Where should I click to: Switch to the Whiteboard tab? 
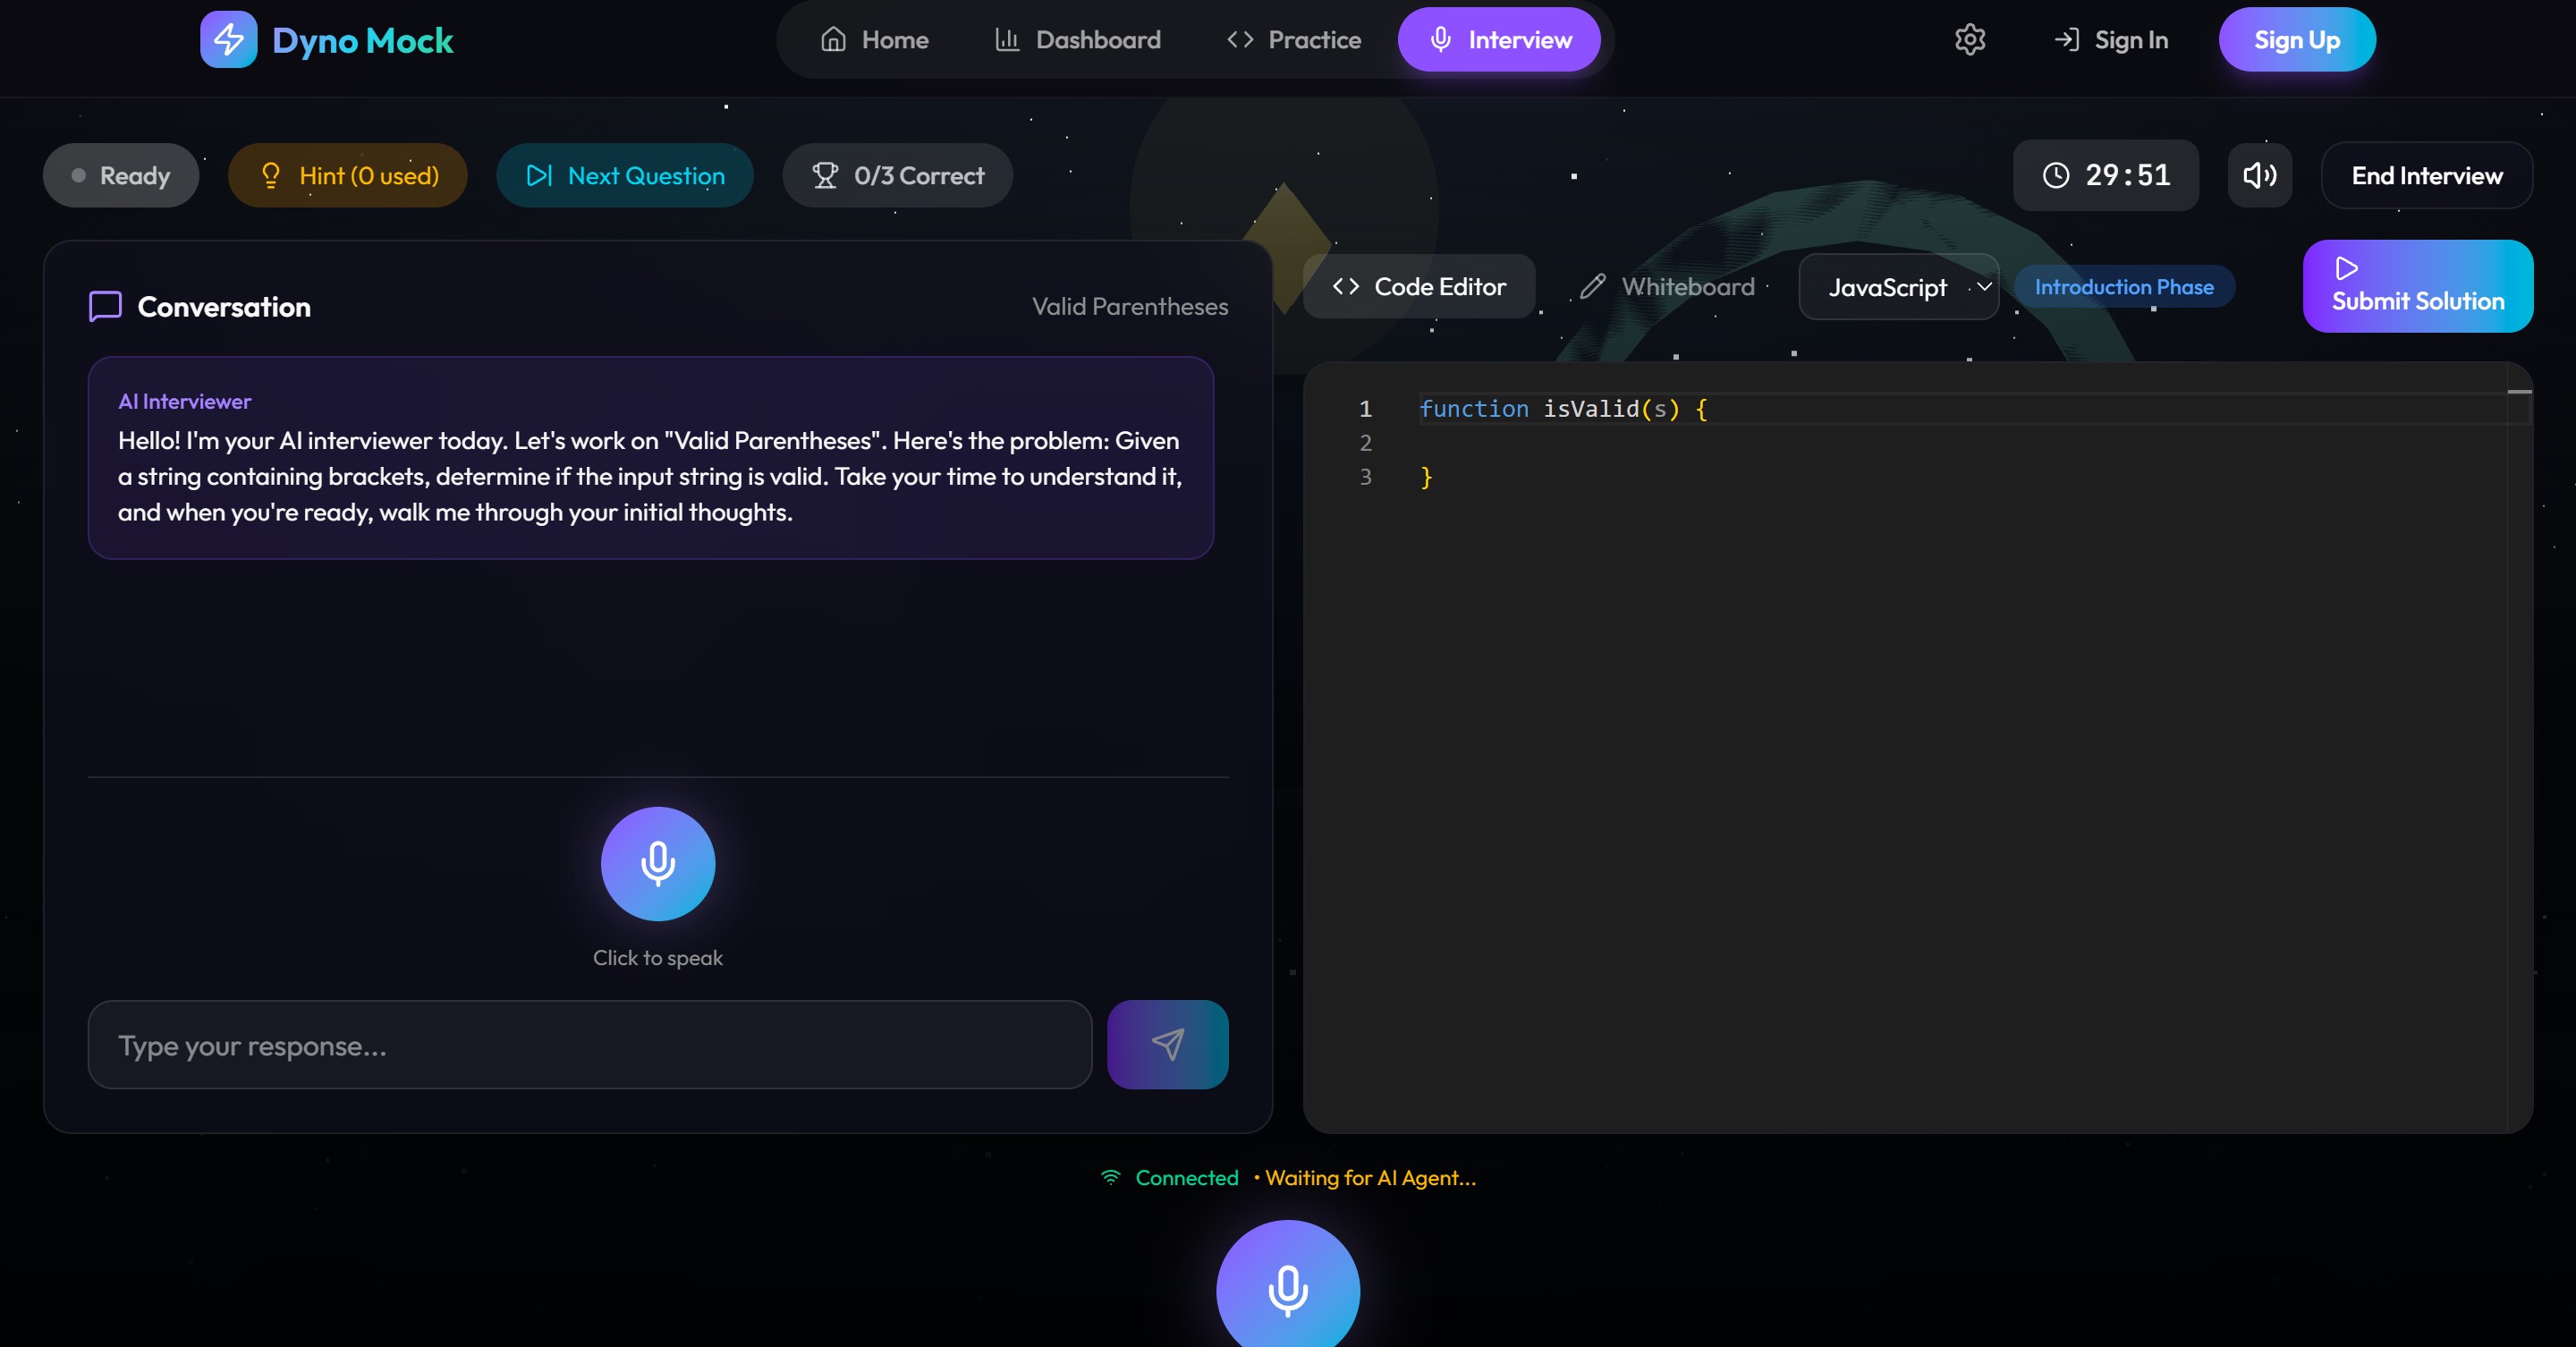pos(1666,287)
